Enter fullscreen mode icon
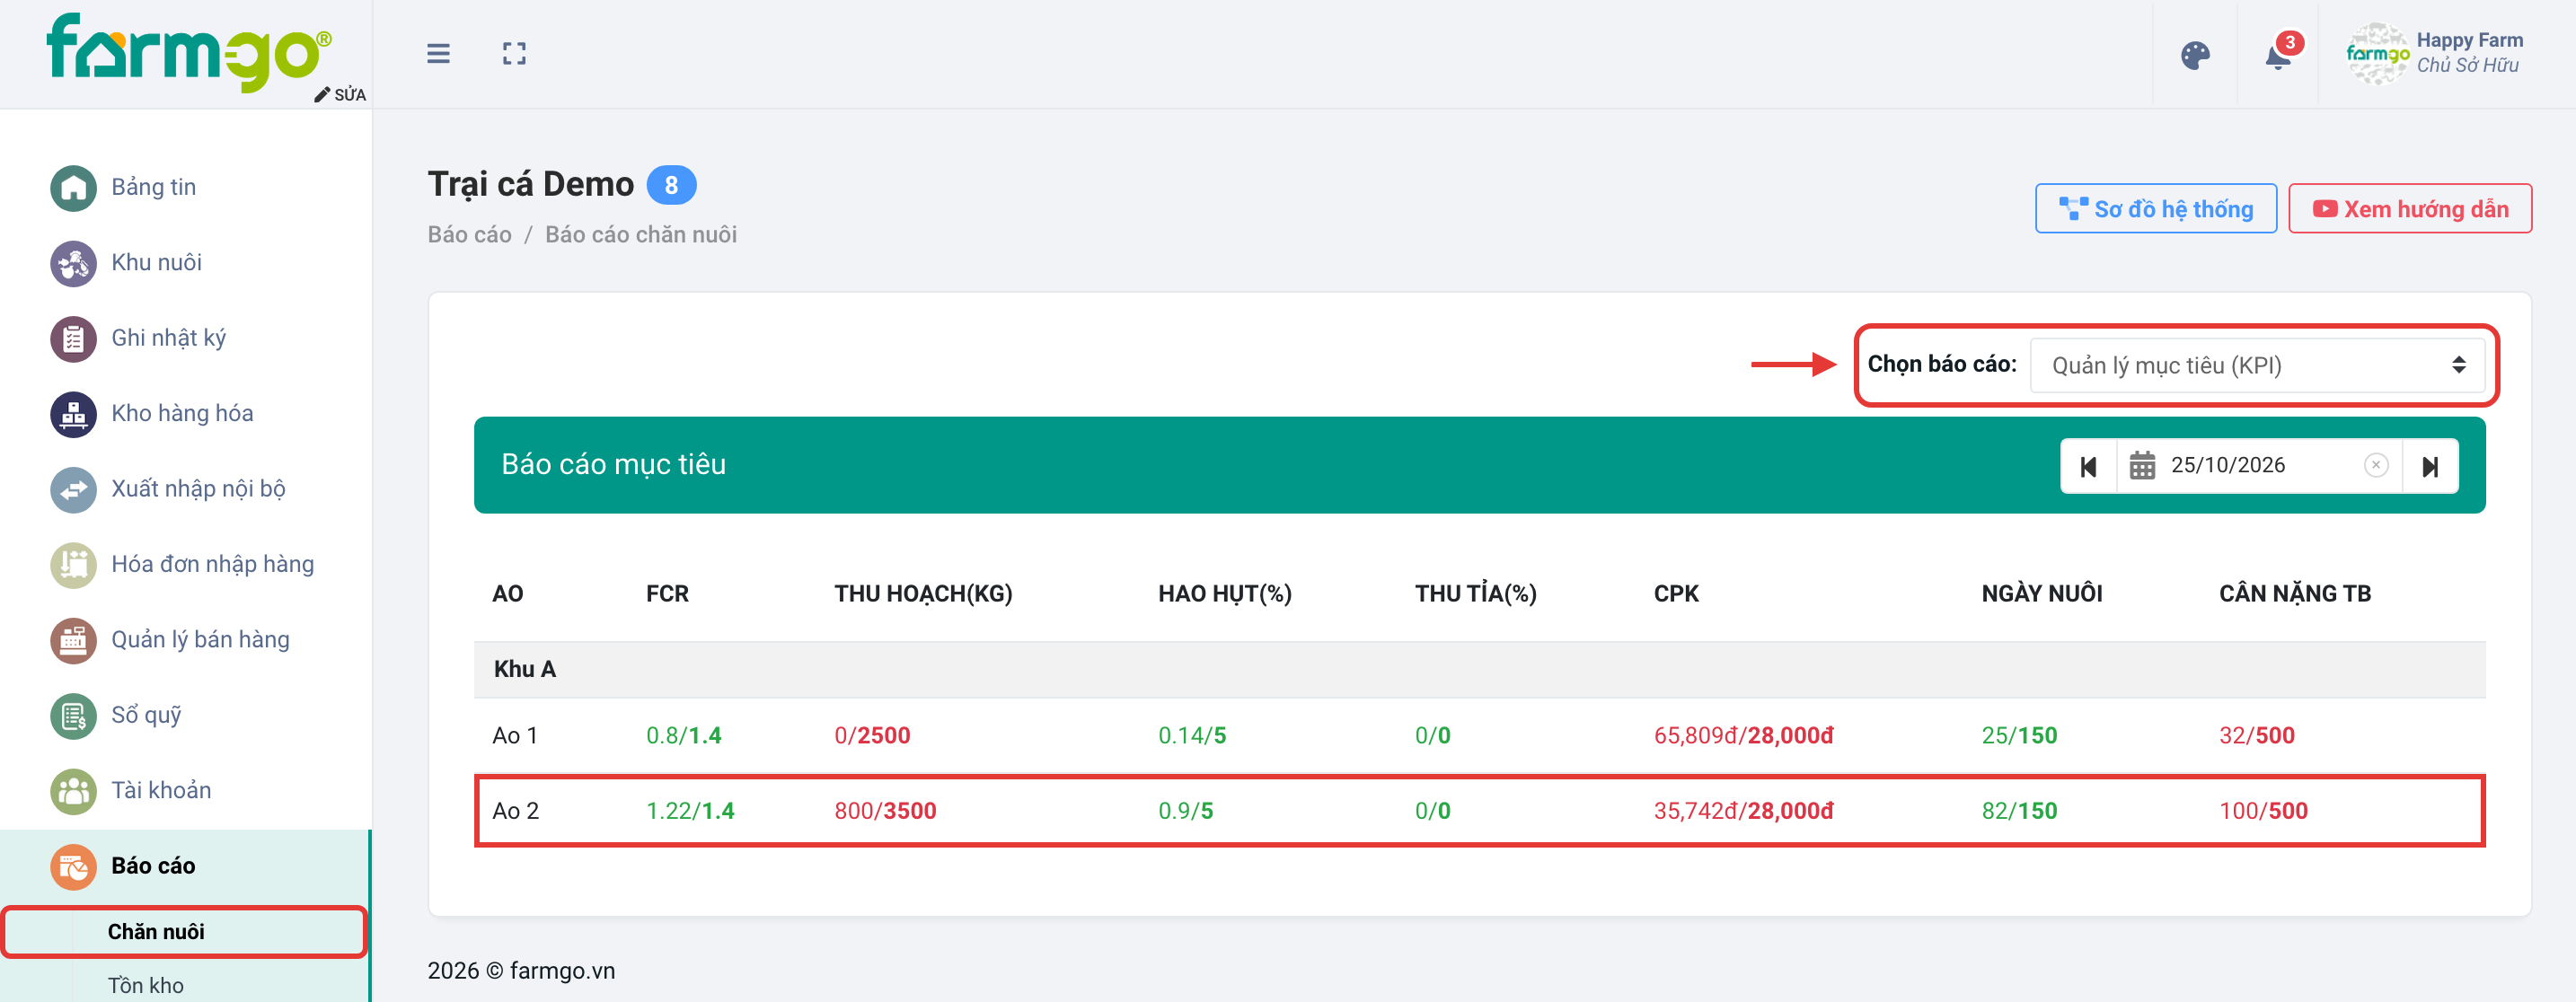2576x1002 pixels. (514, 54)
